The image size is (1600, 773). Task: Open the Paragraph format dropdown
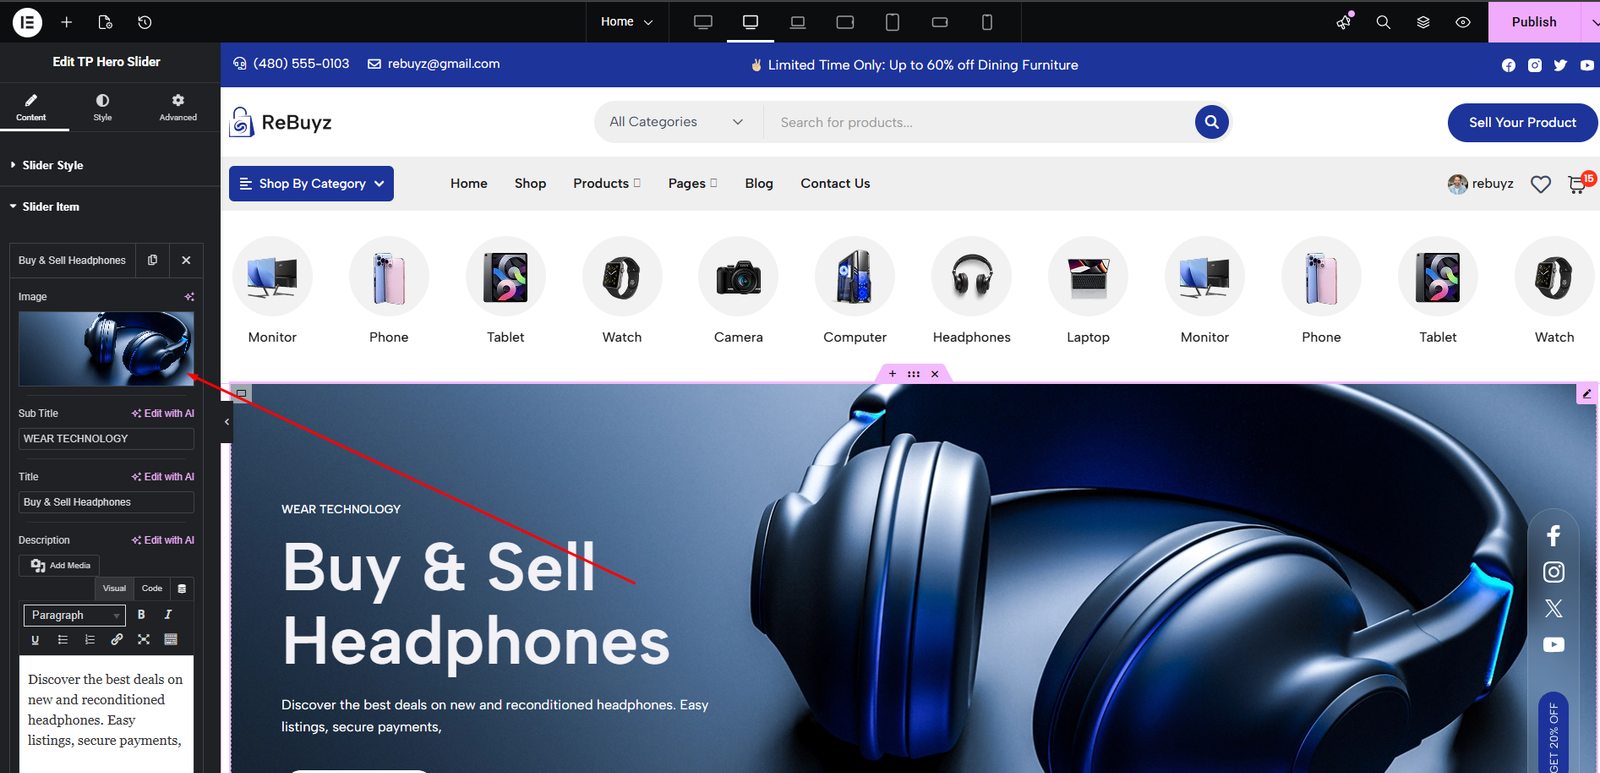coord(74,615)
